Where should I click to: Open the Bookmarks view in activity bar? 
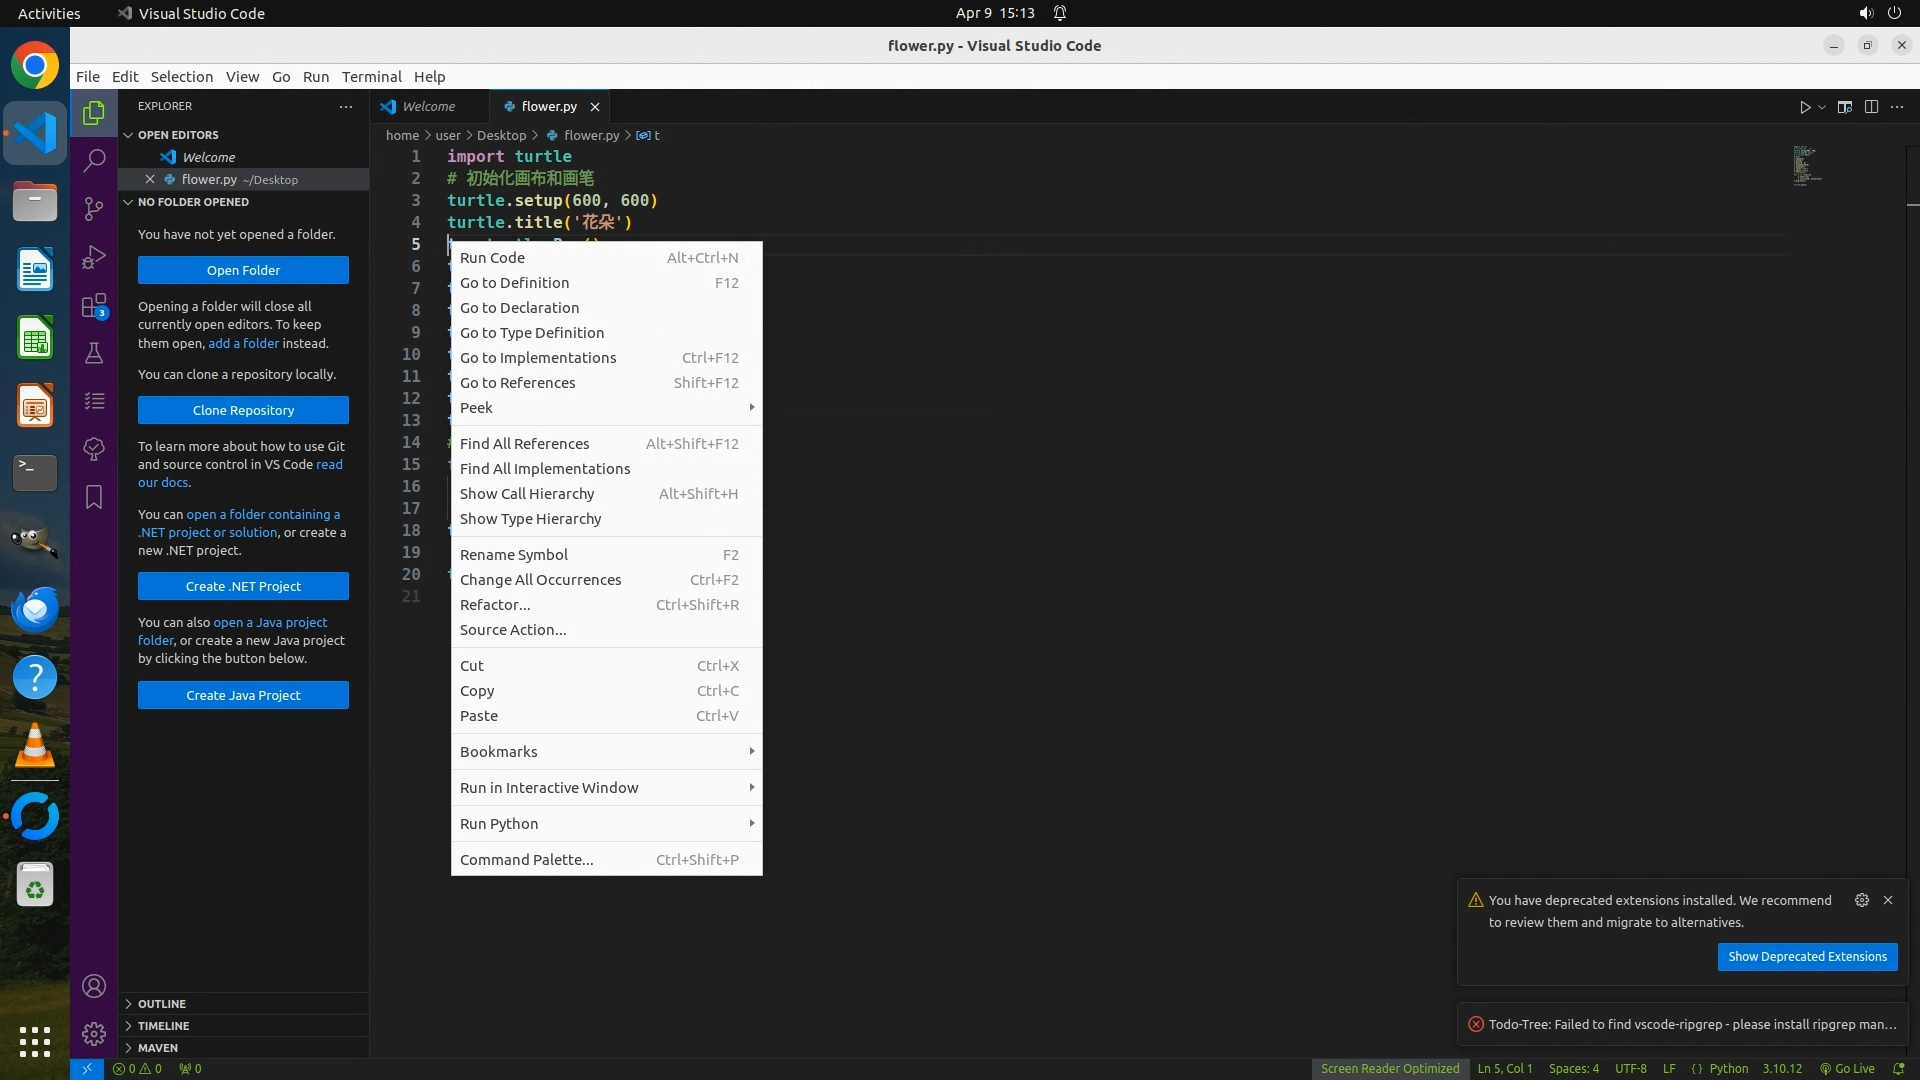[x=94, y=497]
